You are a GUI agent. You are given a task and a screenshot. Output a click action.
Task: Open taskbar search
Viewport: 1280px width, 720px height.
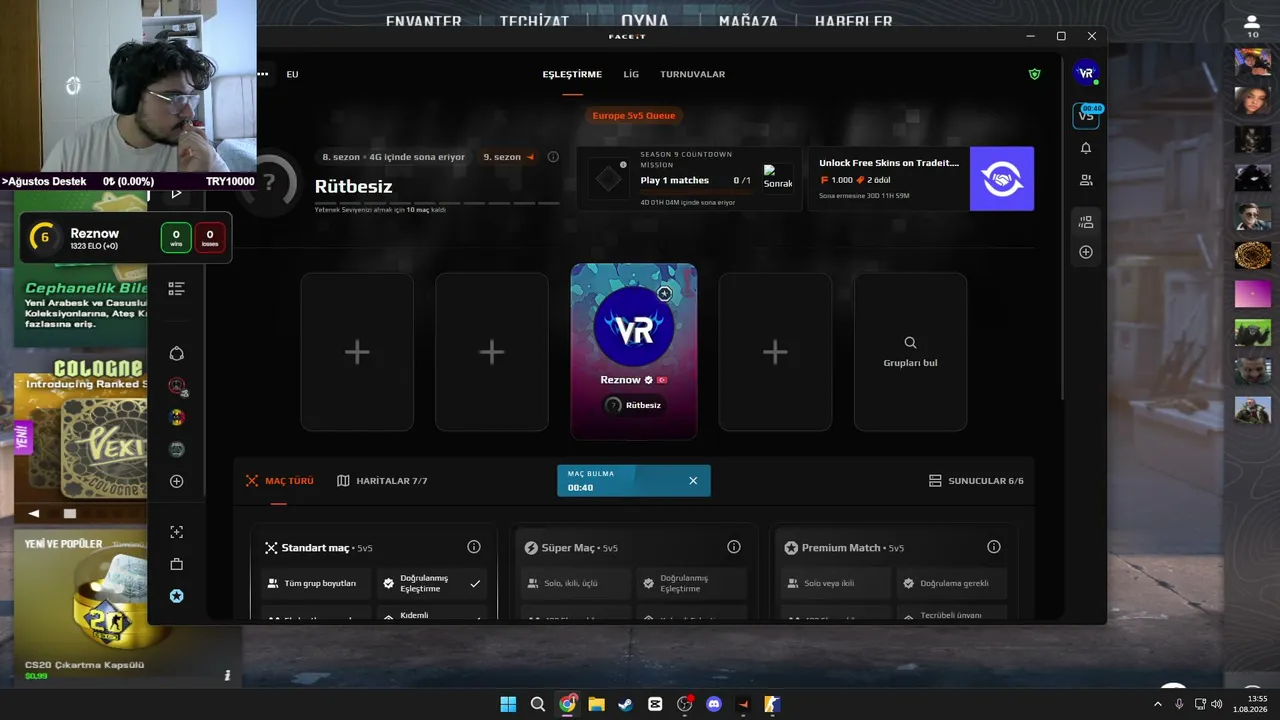[x=538, y=704]
